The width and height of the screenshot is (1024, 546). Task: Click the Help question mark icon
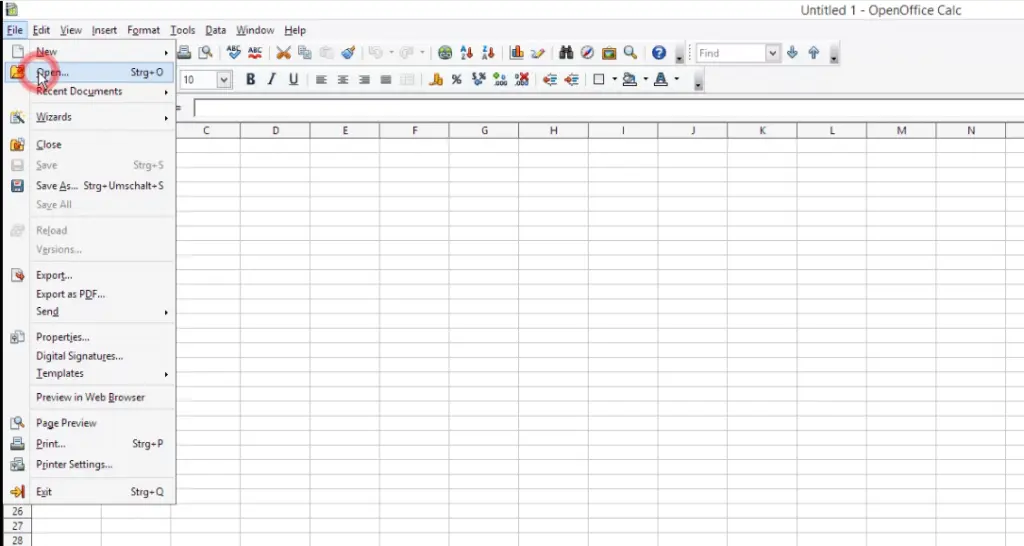[659, 53]
